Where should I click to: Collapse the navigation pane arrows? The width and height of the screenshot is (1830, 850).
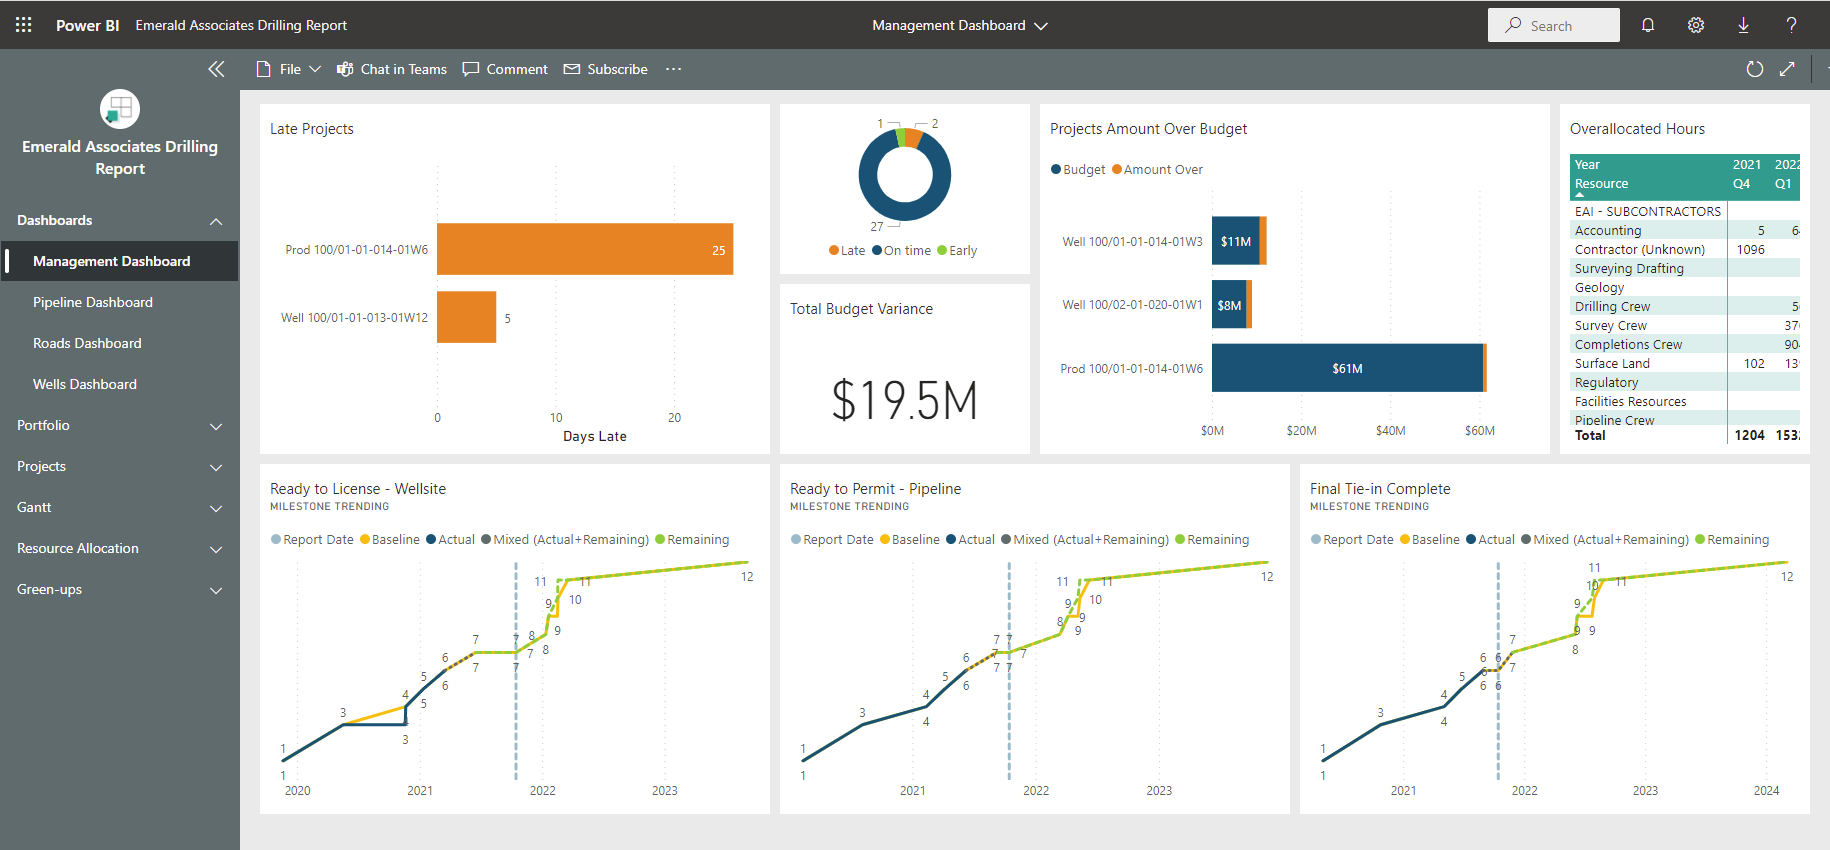216,69
